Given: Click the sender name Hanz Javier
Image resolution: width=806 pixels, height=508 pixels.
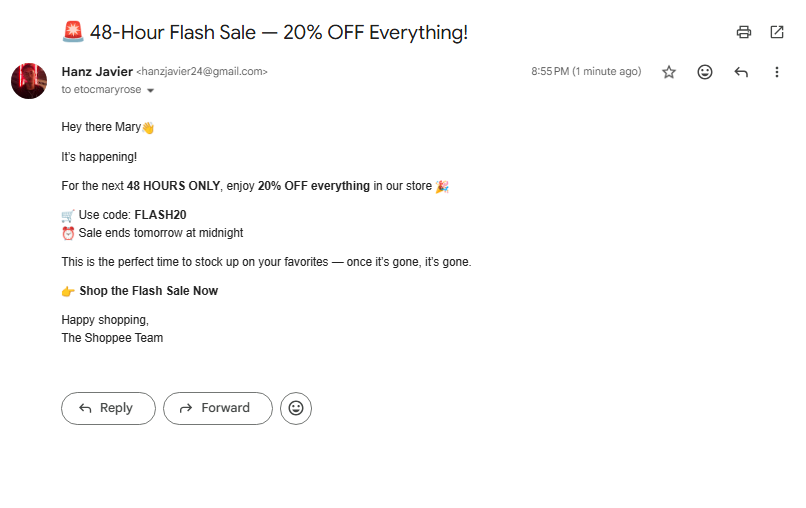Looking at the screenshot, I should [96, 71].
